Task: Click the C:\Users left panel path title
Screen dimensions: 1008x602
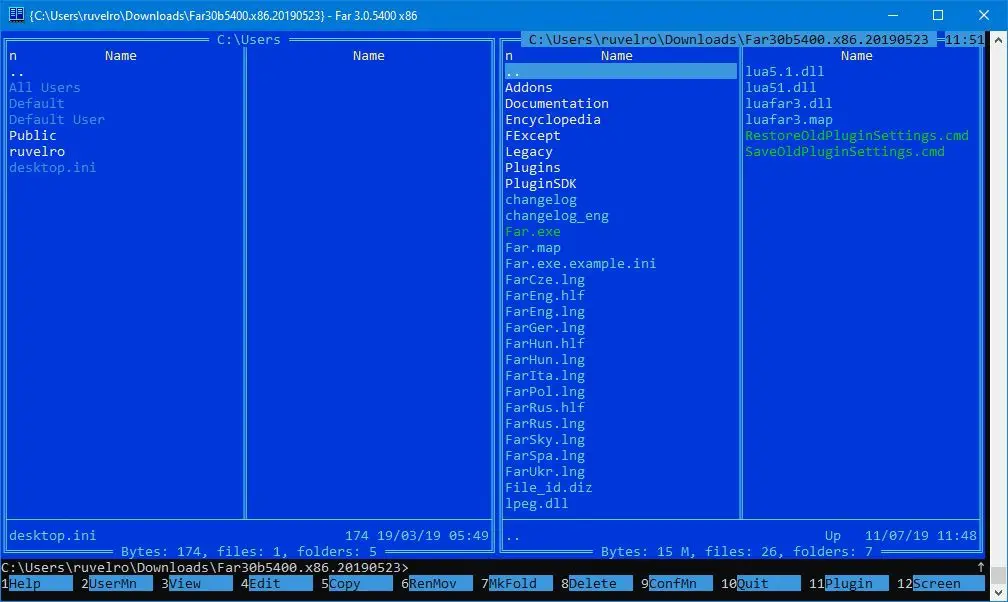Action: (x=249, y=39)
